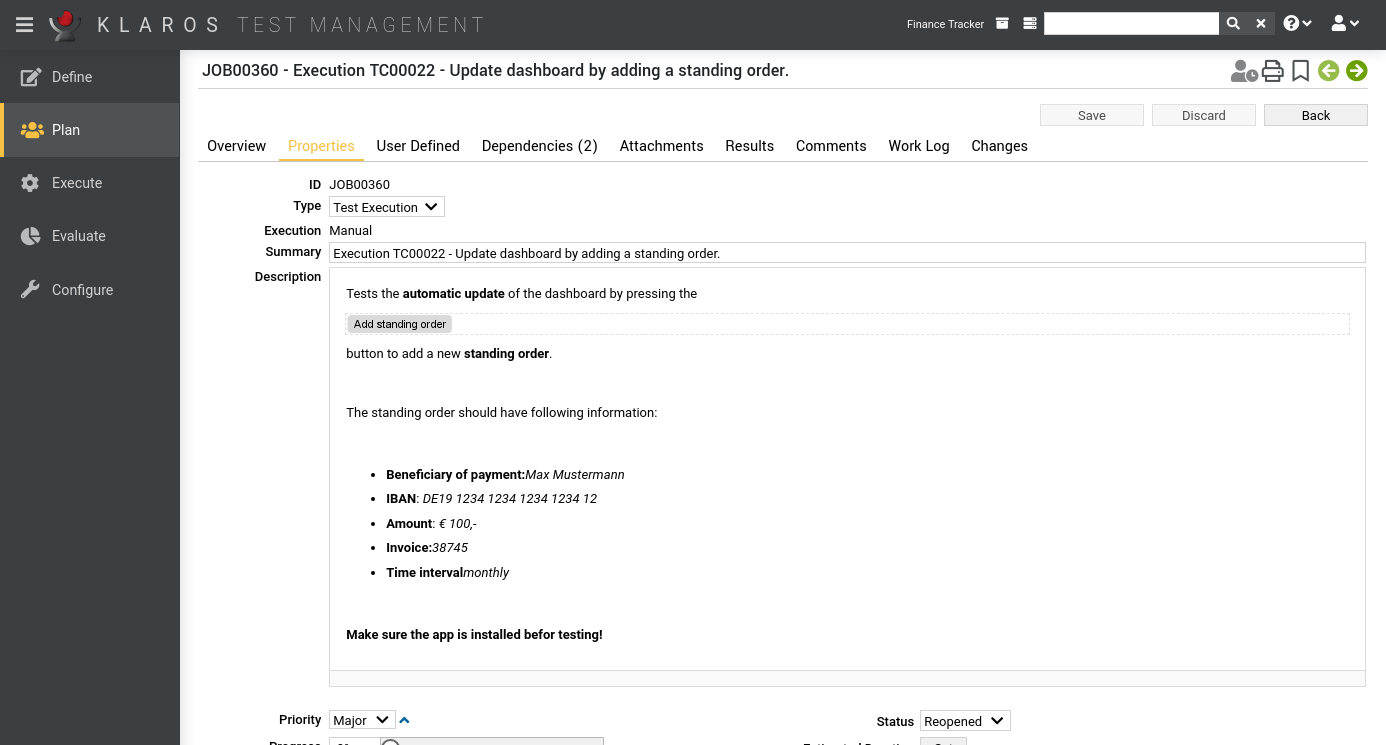Screen dimensions: 1386x745
Task: Click into the Summary text field
Action: pyautogui.click(x=846, y=253)
